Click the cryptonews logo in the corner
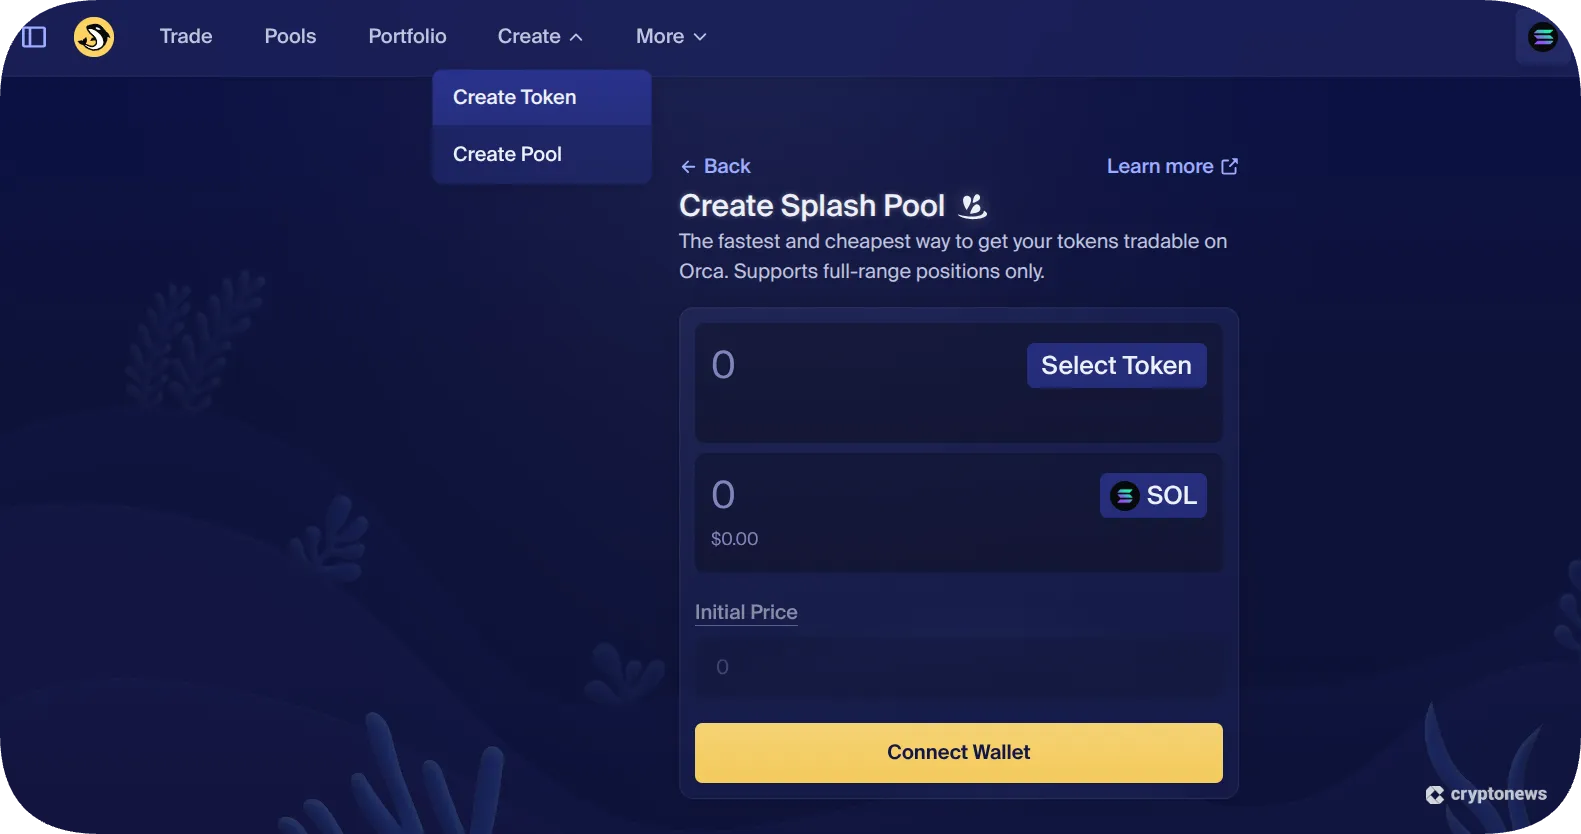Viewport: 1581px width, 834px height. [1487, 795]
